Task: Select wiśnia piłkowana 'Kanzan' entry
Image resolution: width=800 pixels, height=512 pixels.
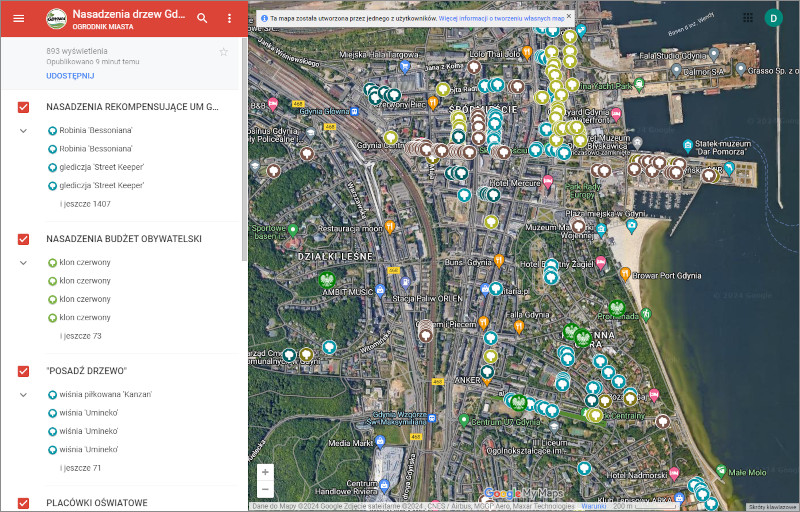Action: coord(106,395)
